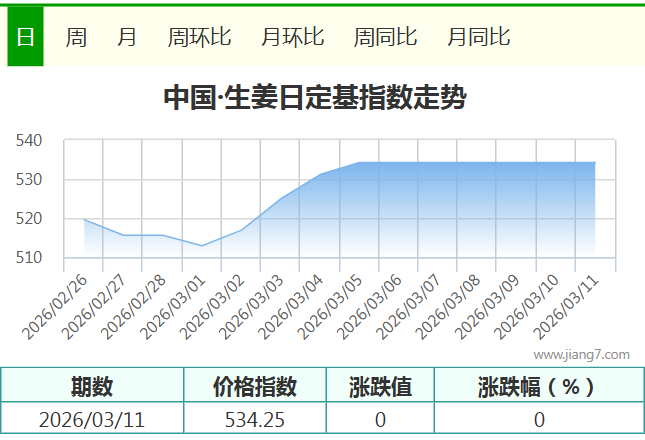Click the chart title 中国·生姜日定基指数走势
The image size is (645, 440).
click(314, 98)
